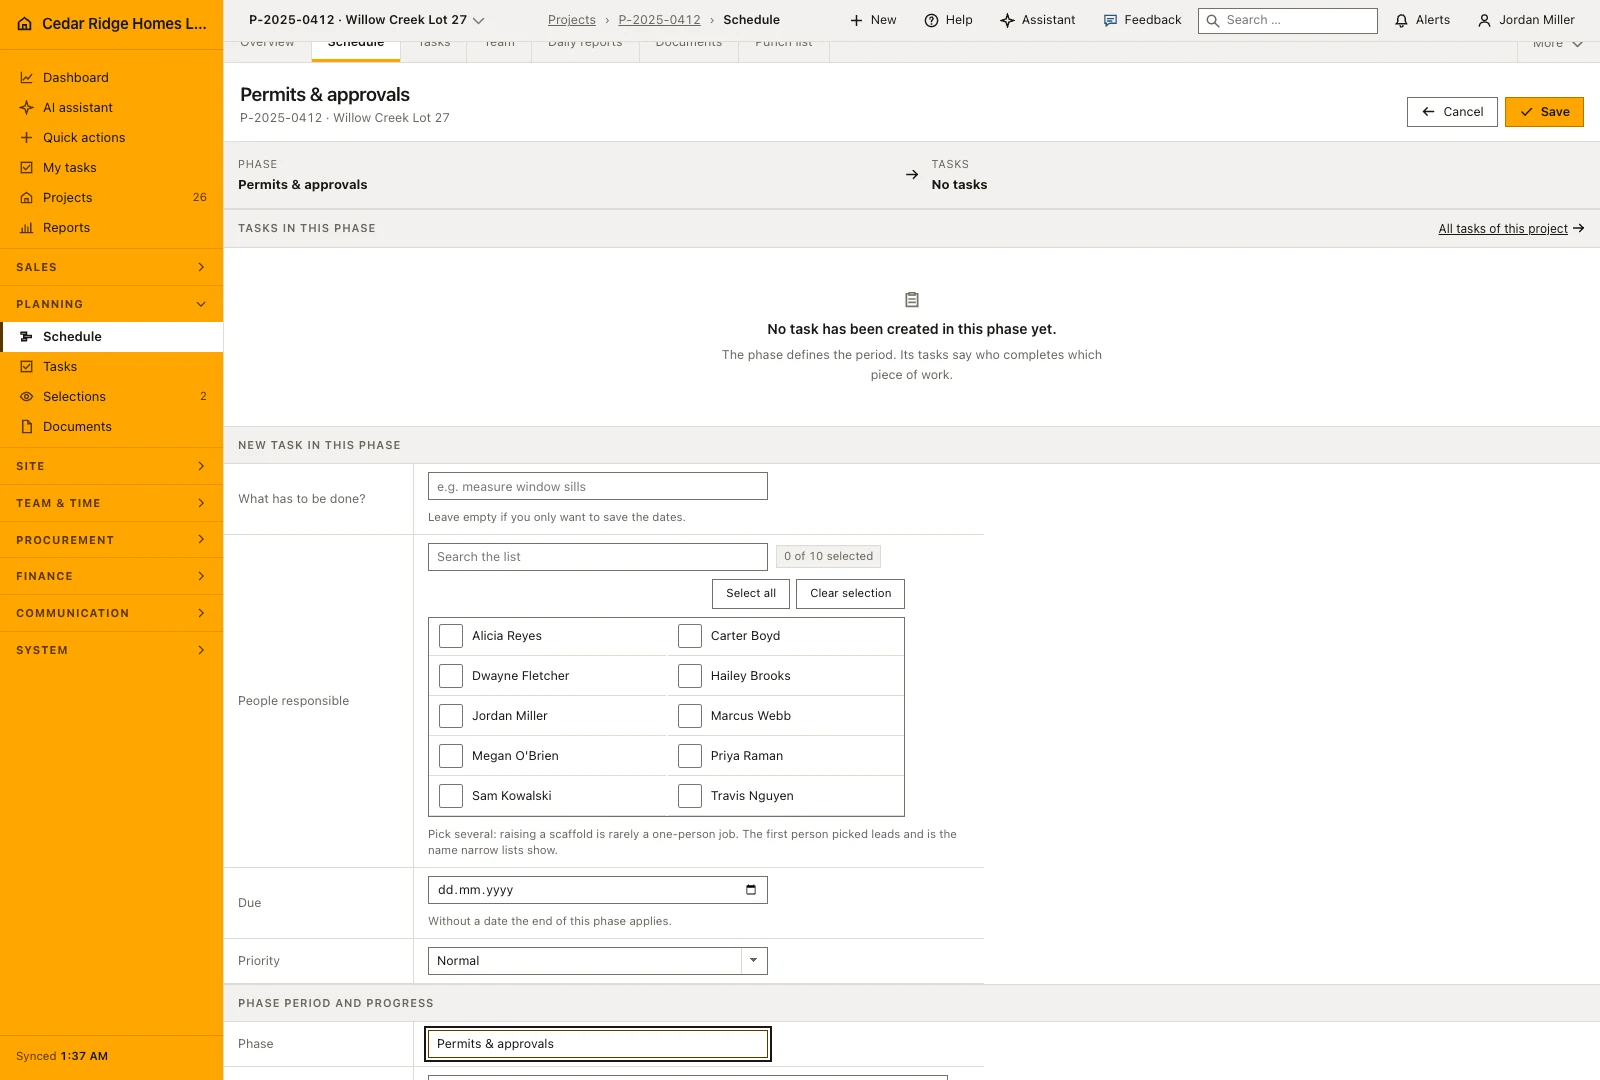
Task: Open AI assistant sparkle icon in sidebar
Action: click(x=27, y=108)
